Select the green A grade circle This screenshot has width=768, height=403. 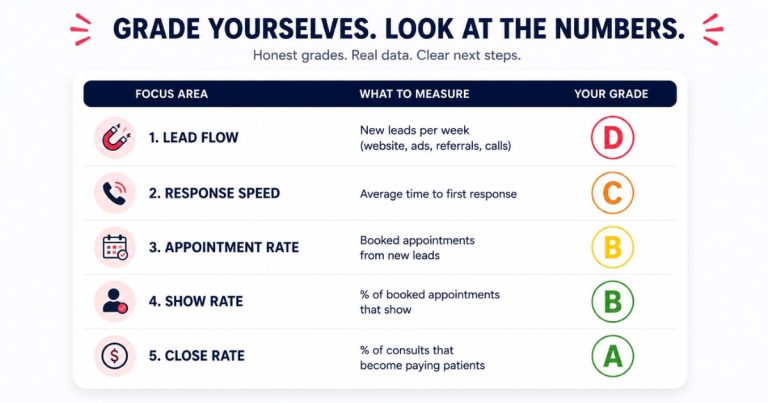(612, 356)
